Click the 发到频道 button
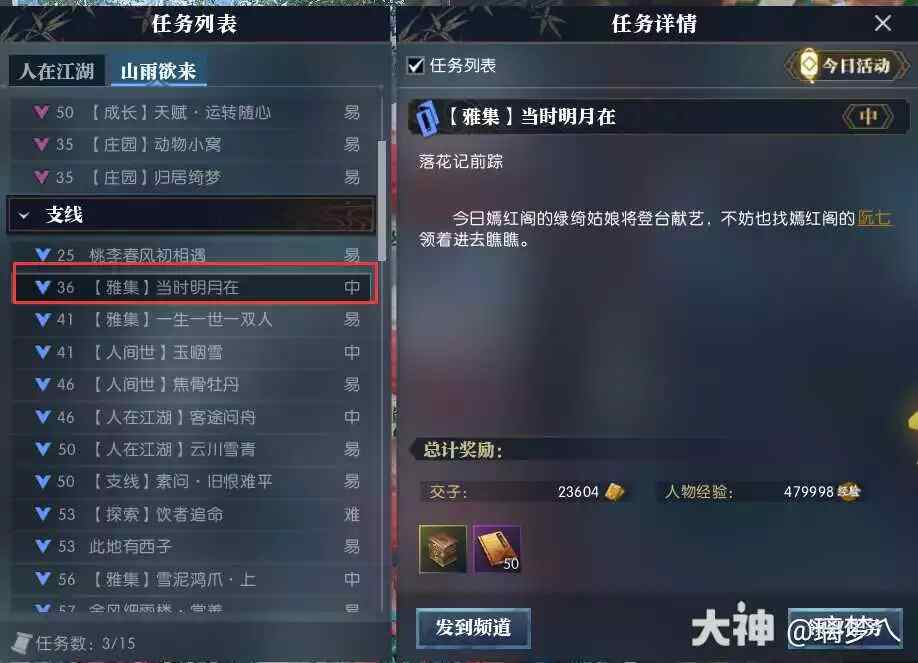918x663 pixels. [473, 627]
